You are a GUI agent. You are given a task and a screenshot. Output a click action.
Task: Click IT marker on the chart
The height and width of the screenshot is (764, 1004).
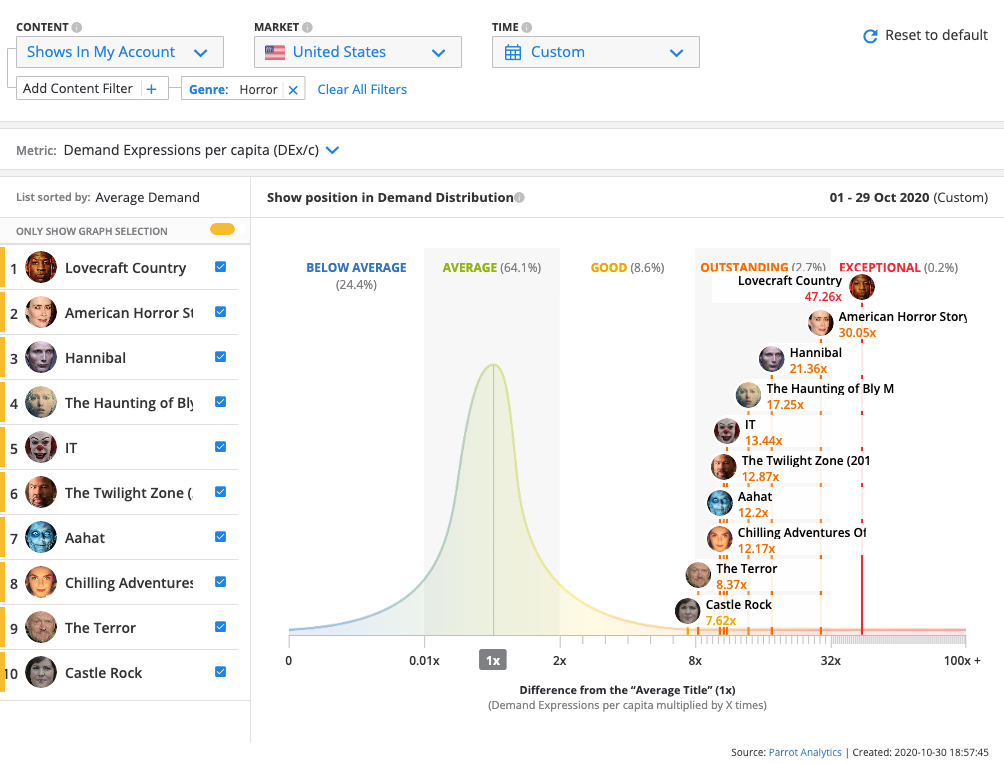pyautogui.click(x=727, y=431)
